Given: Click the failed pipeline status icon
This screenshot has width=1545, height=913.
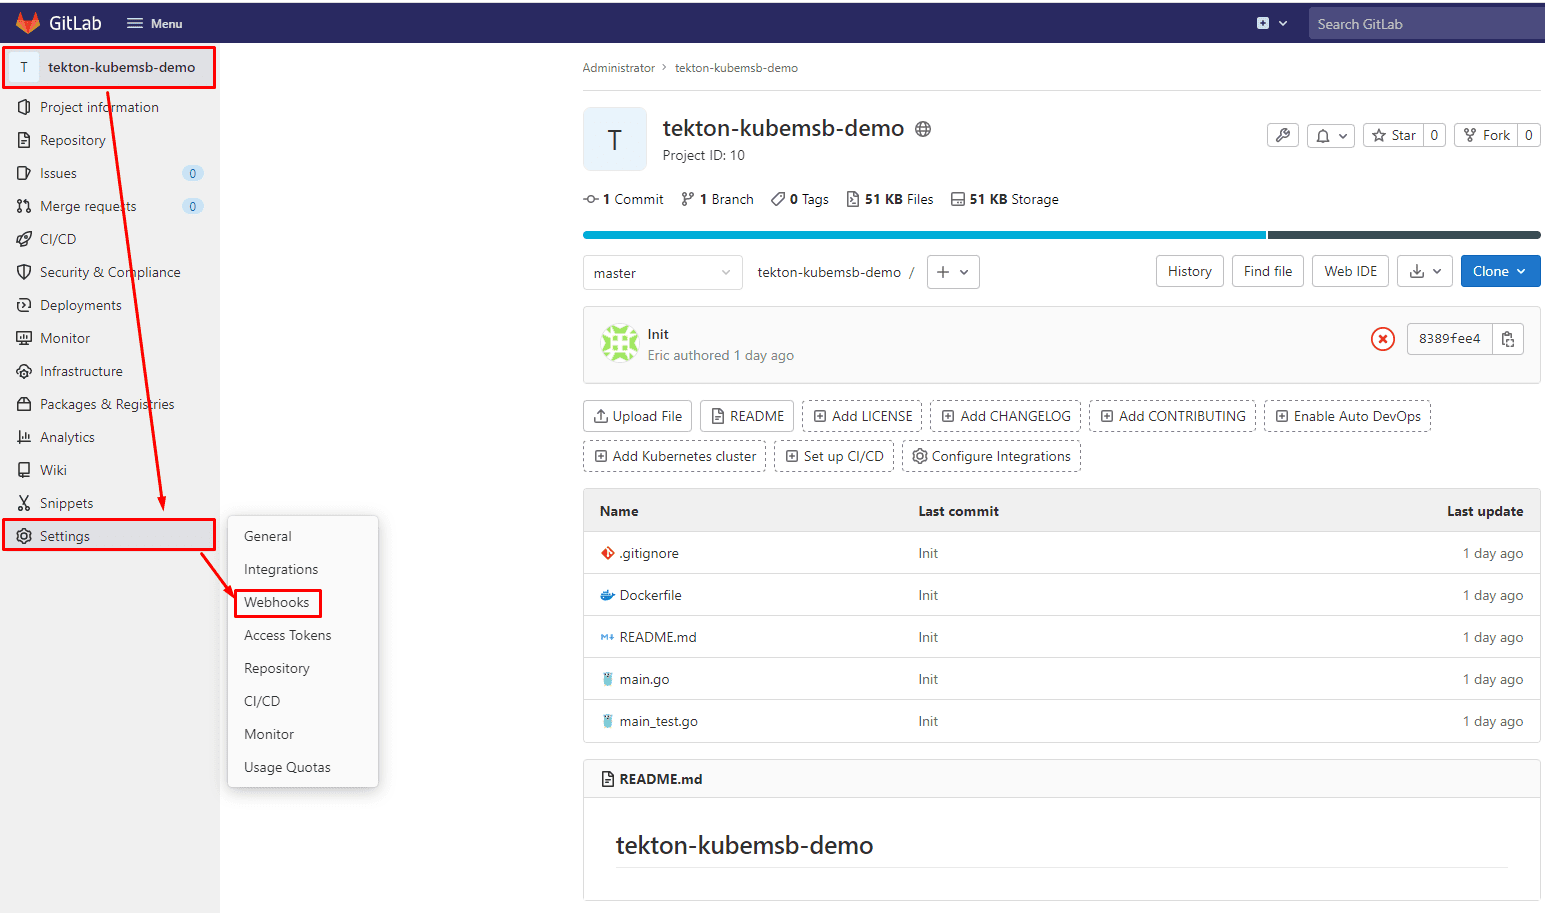Looking at the screenshot, I should point(1383,339).
